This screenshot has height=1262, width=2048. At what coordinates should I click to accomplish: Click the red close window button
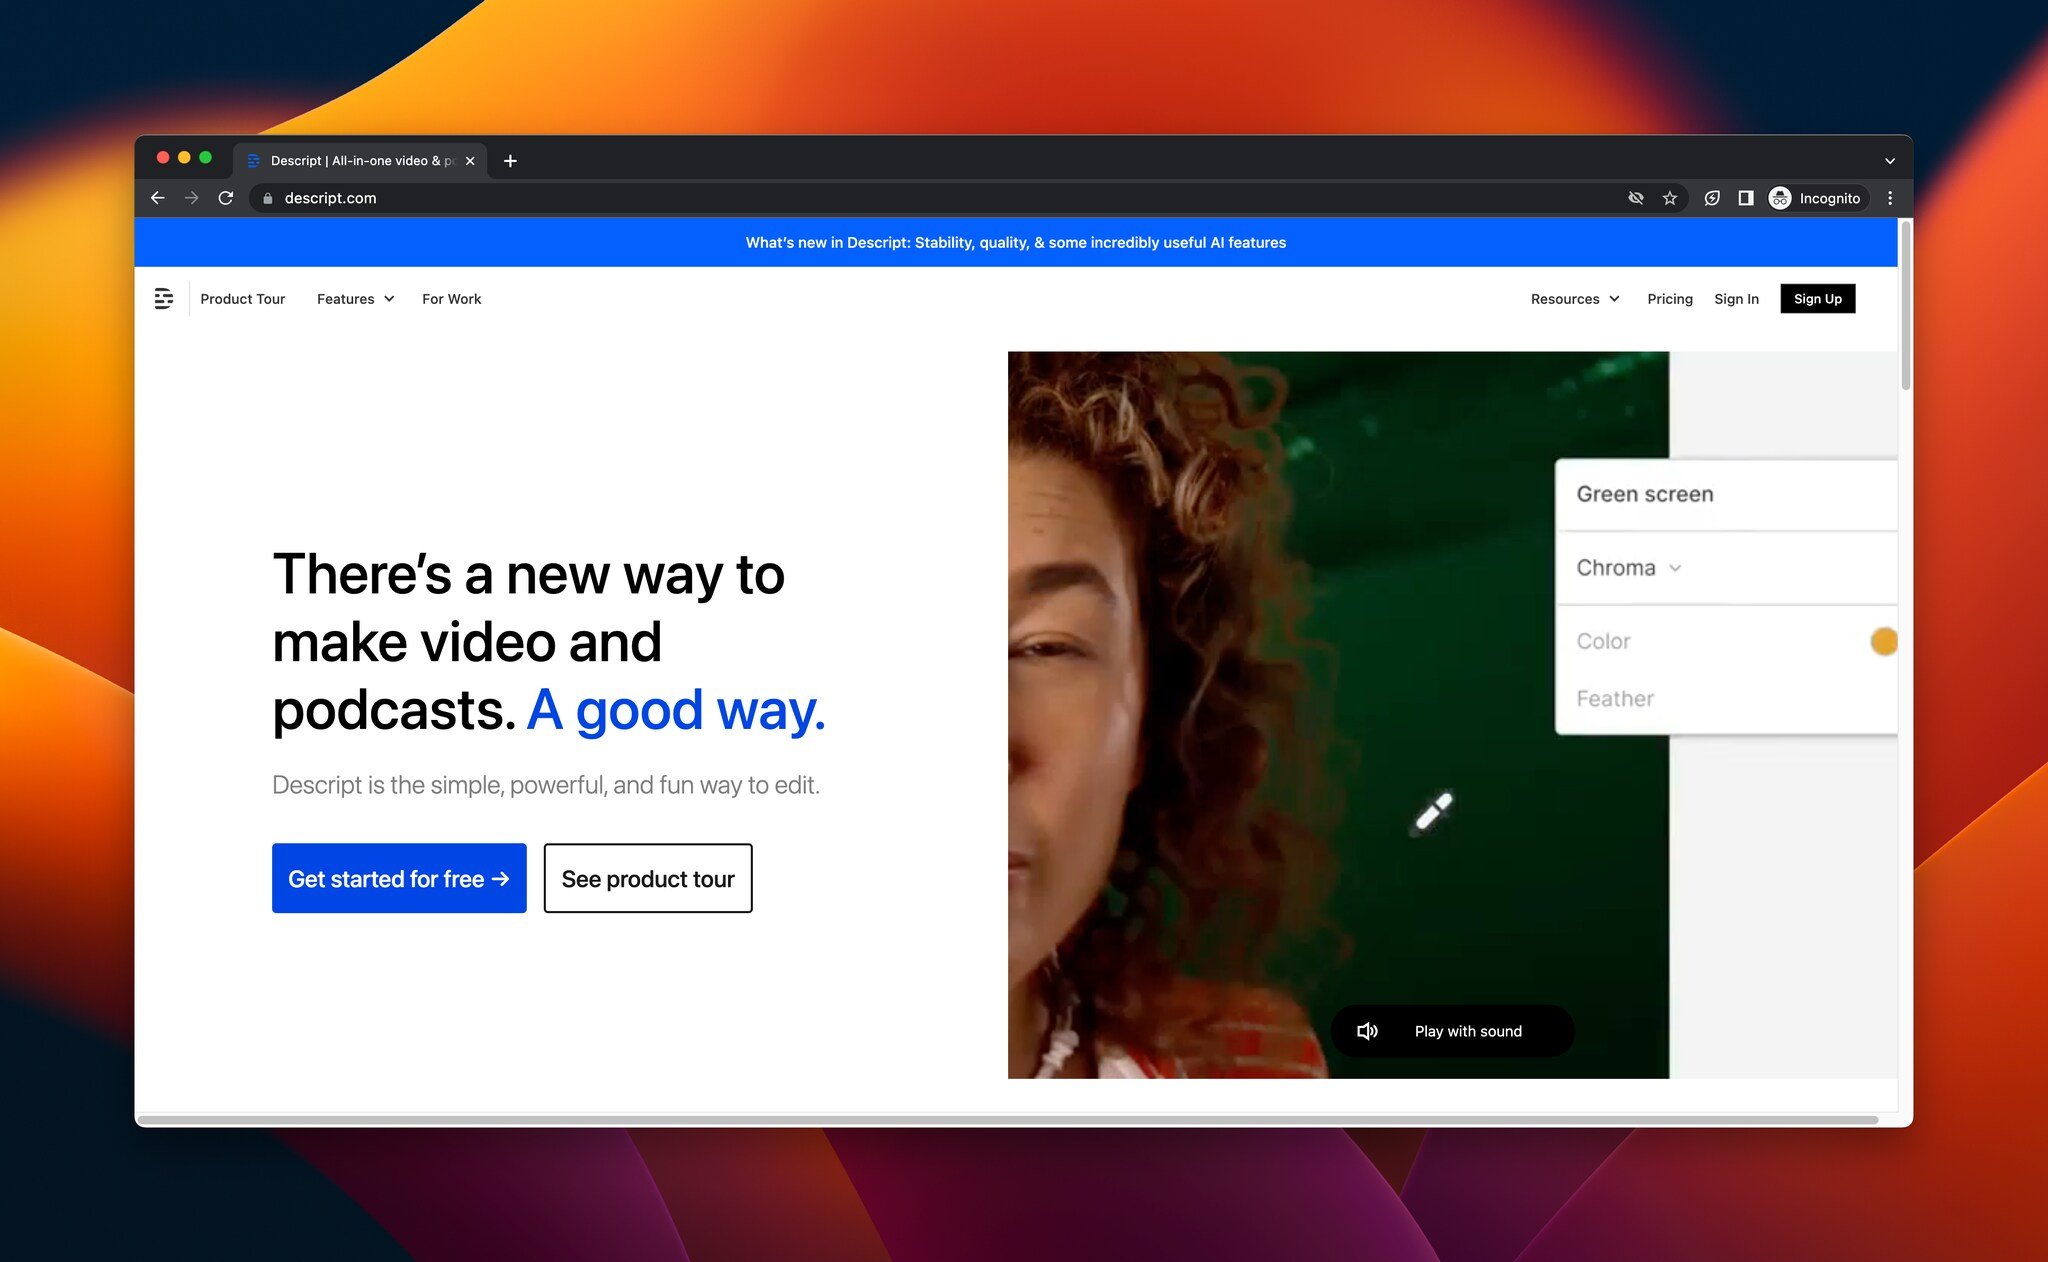pos(163,158)
